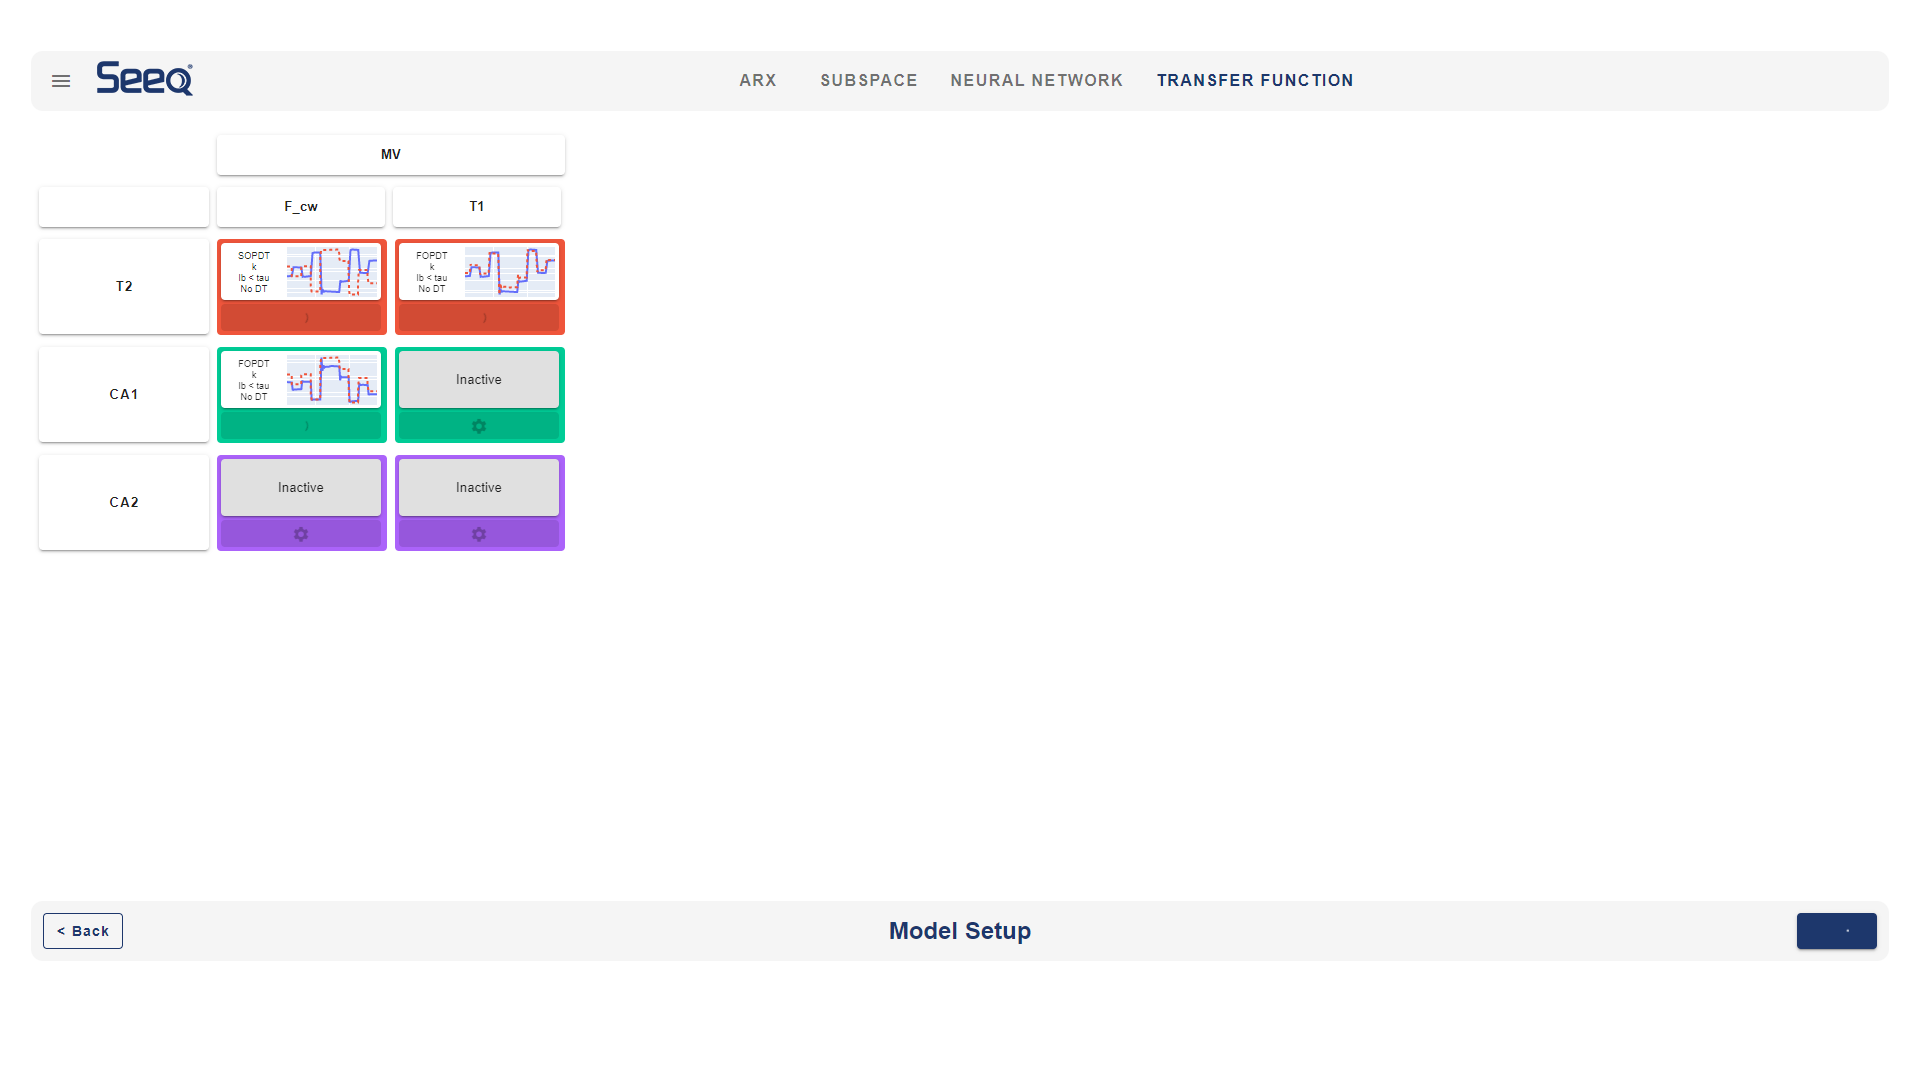
Task: Activate the Inactive CA1–T1 cell
Action: point(479,379)
